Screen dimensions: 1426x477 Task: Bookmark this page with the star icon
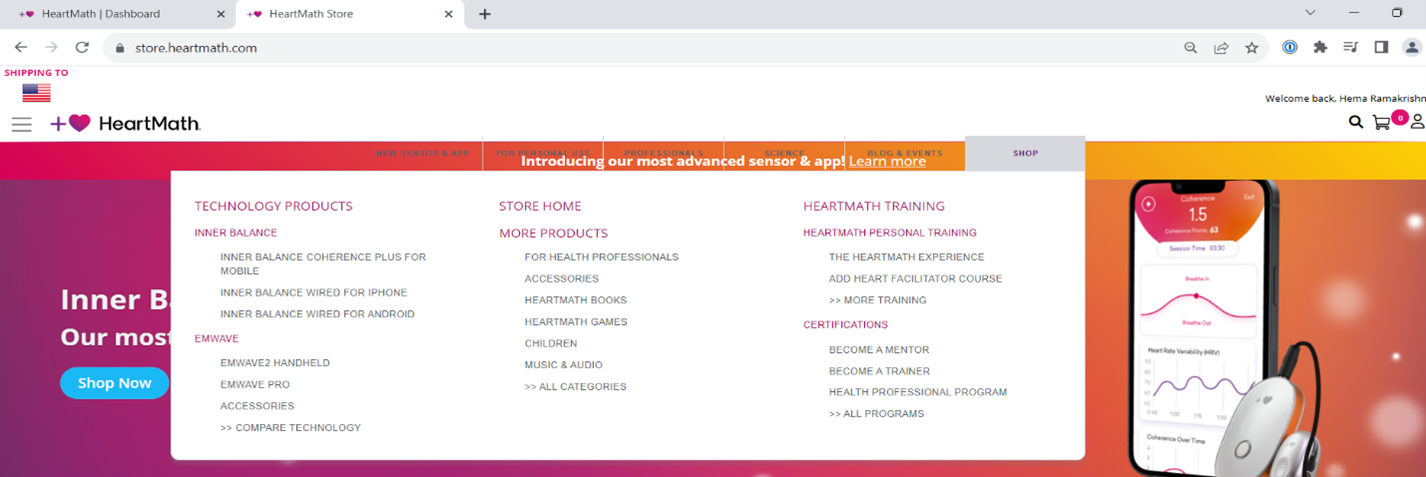[x=1251, y=47]
